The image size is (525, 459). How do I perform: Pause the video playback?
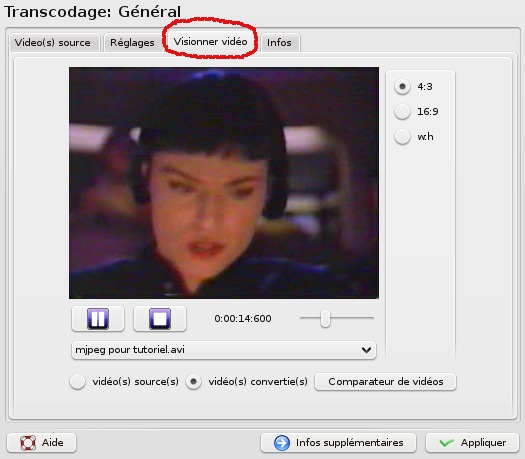[98, 319]
